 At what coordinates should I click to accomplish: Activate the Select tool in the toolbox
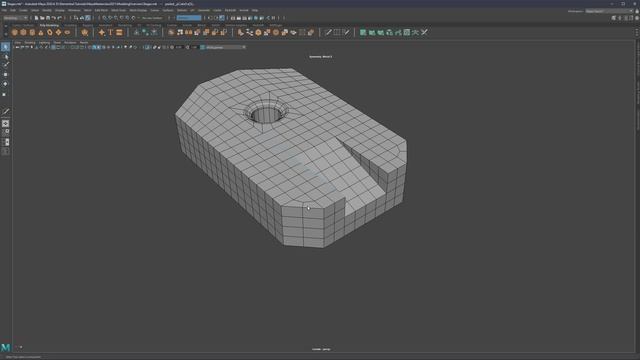[x=5, y=47]
